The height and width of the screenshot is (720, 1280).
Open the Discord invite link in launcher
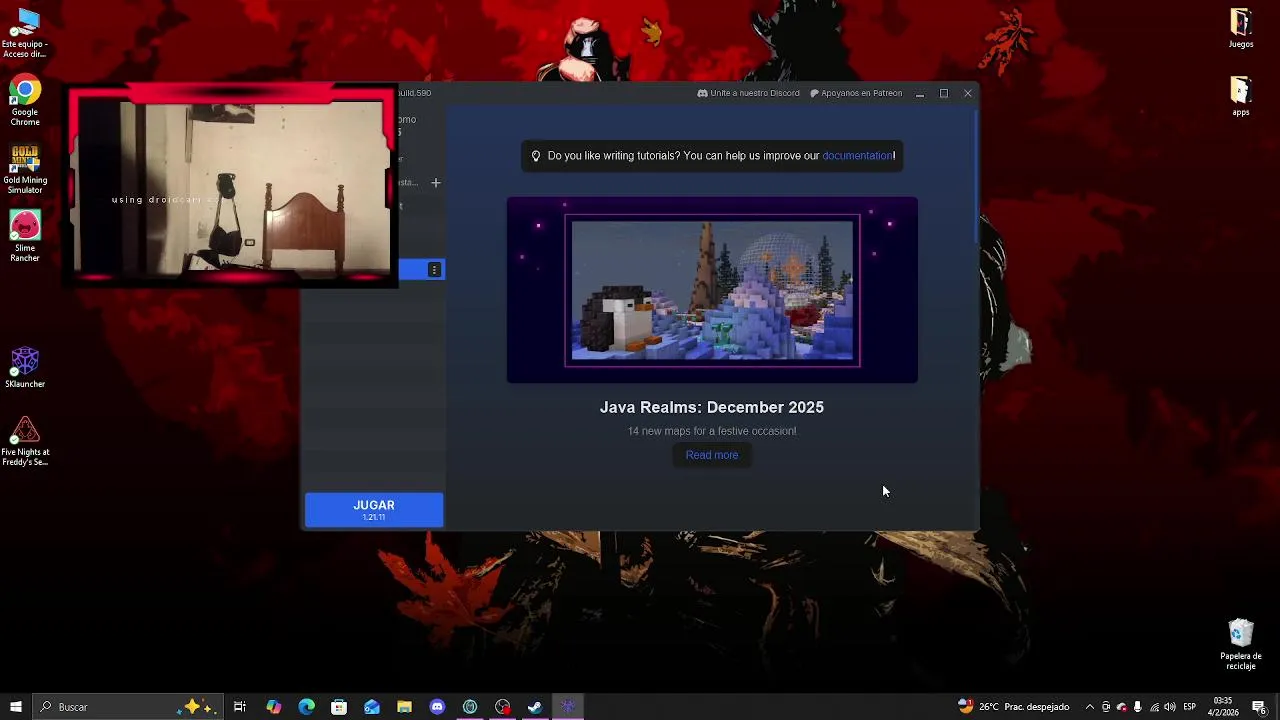[x=748, y=93]
